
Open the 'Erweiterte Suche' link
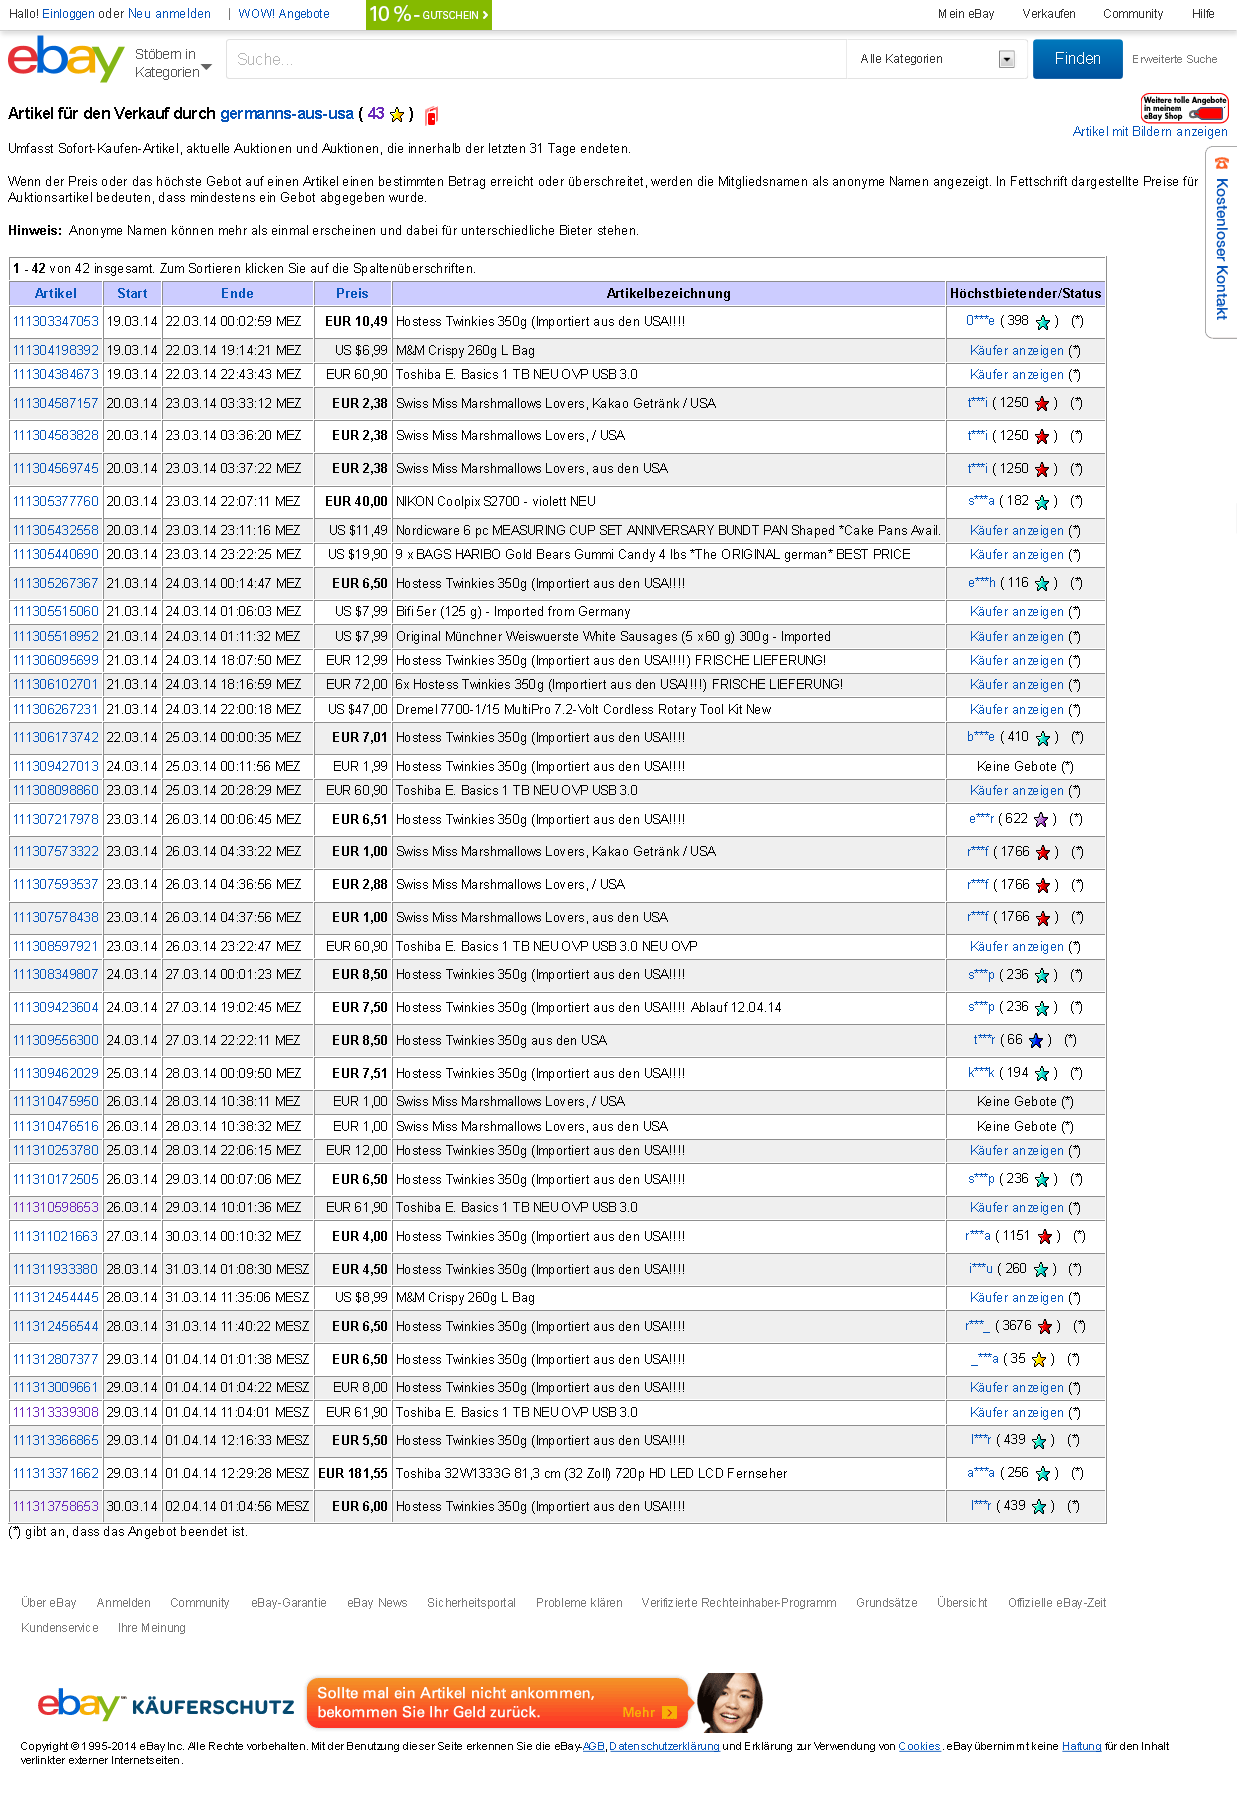tap(1175, 60)
